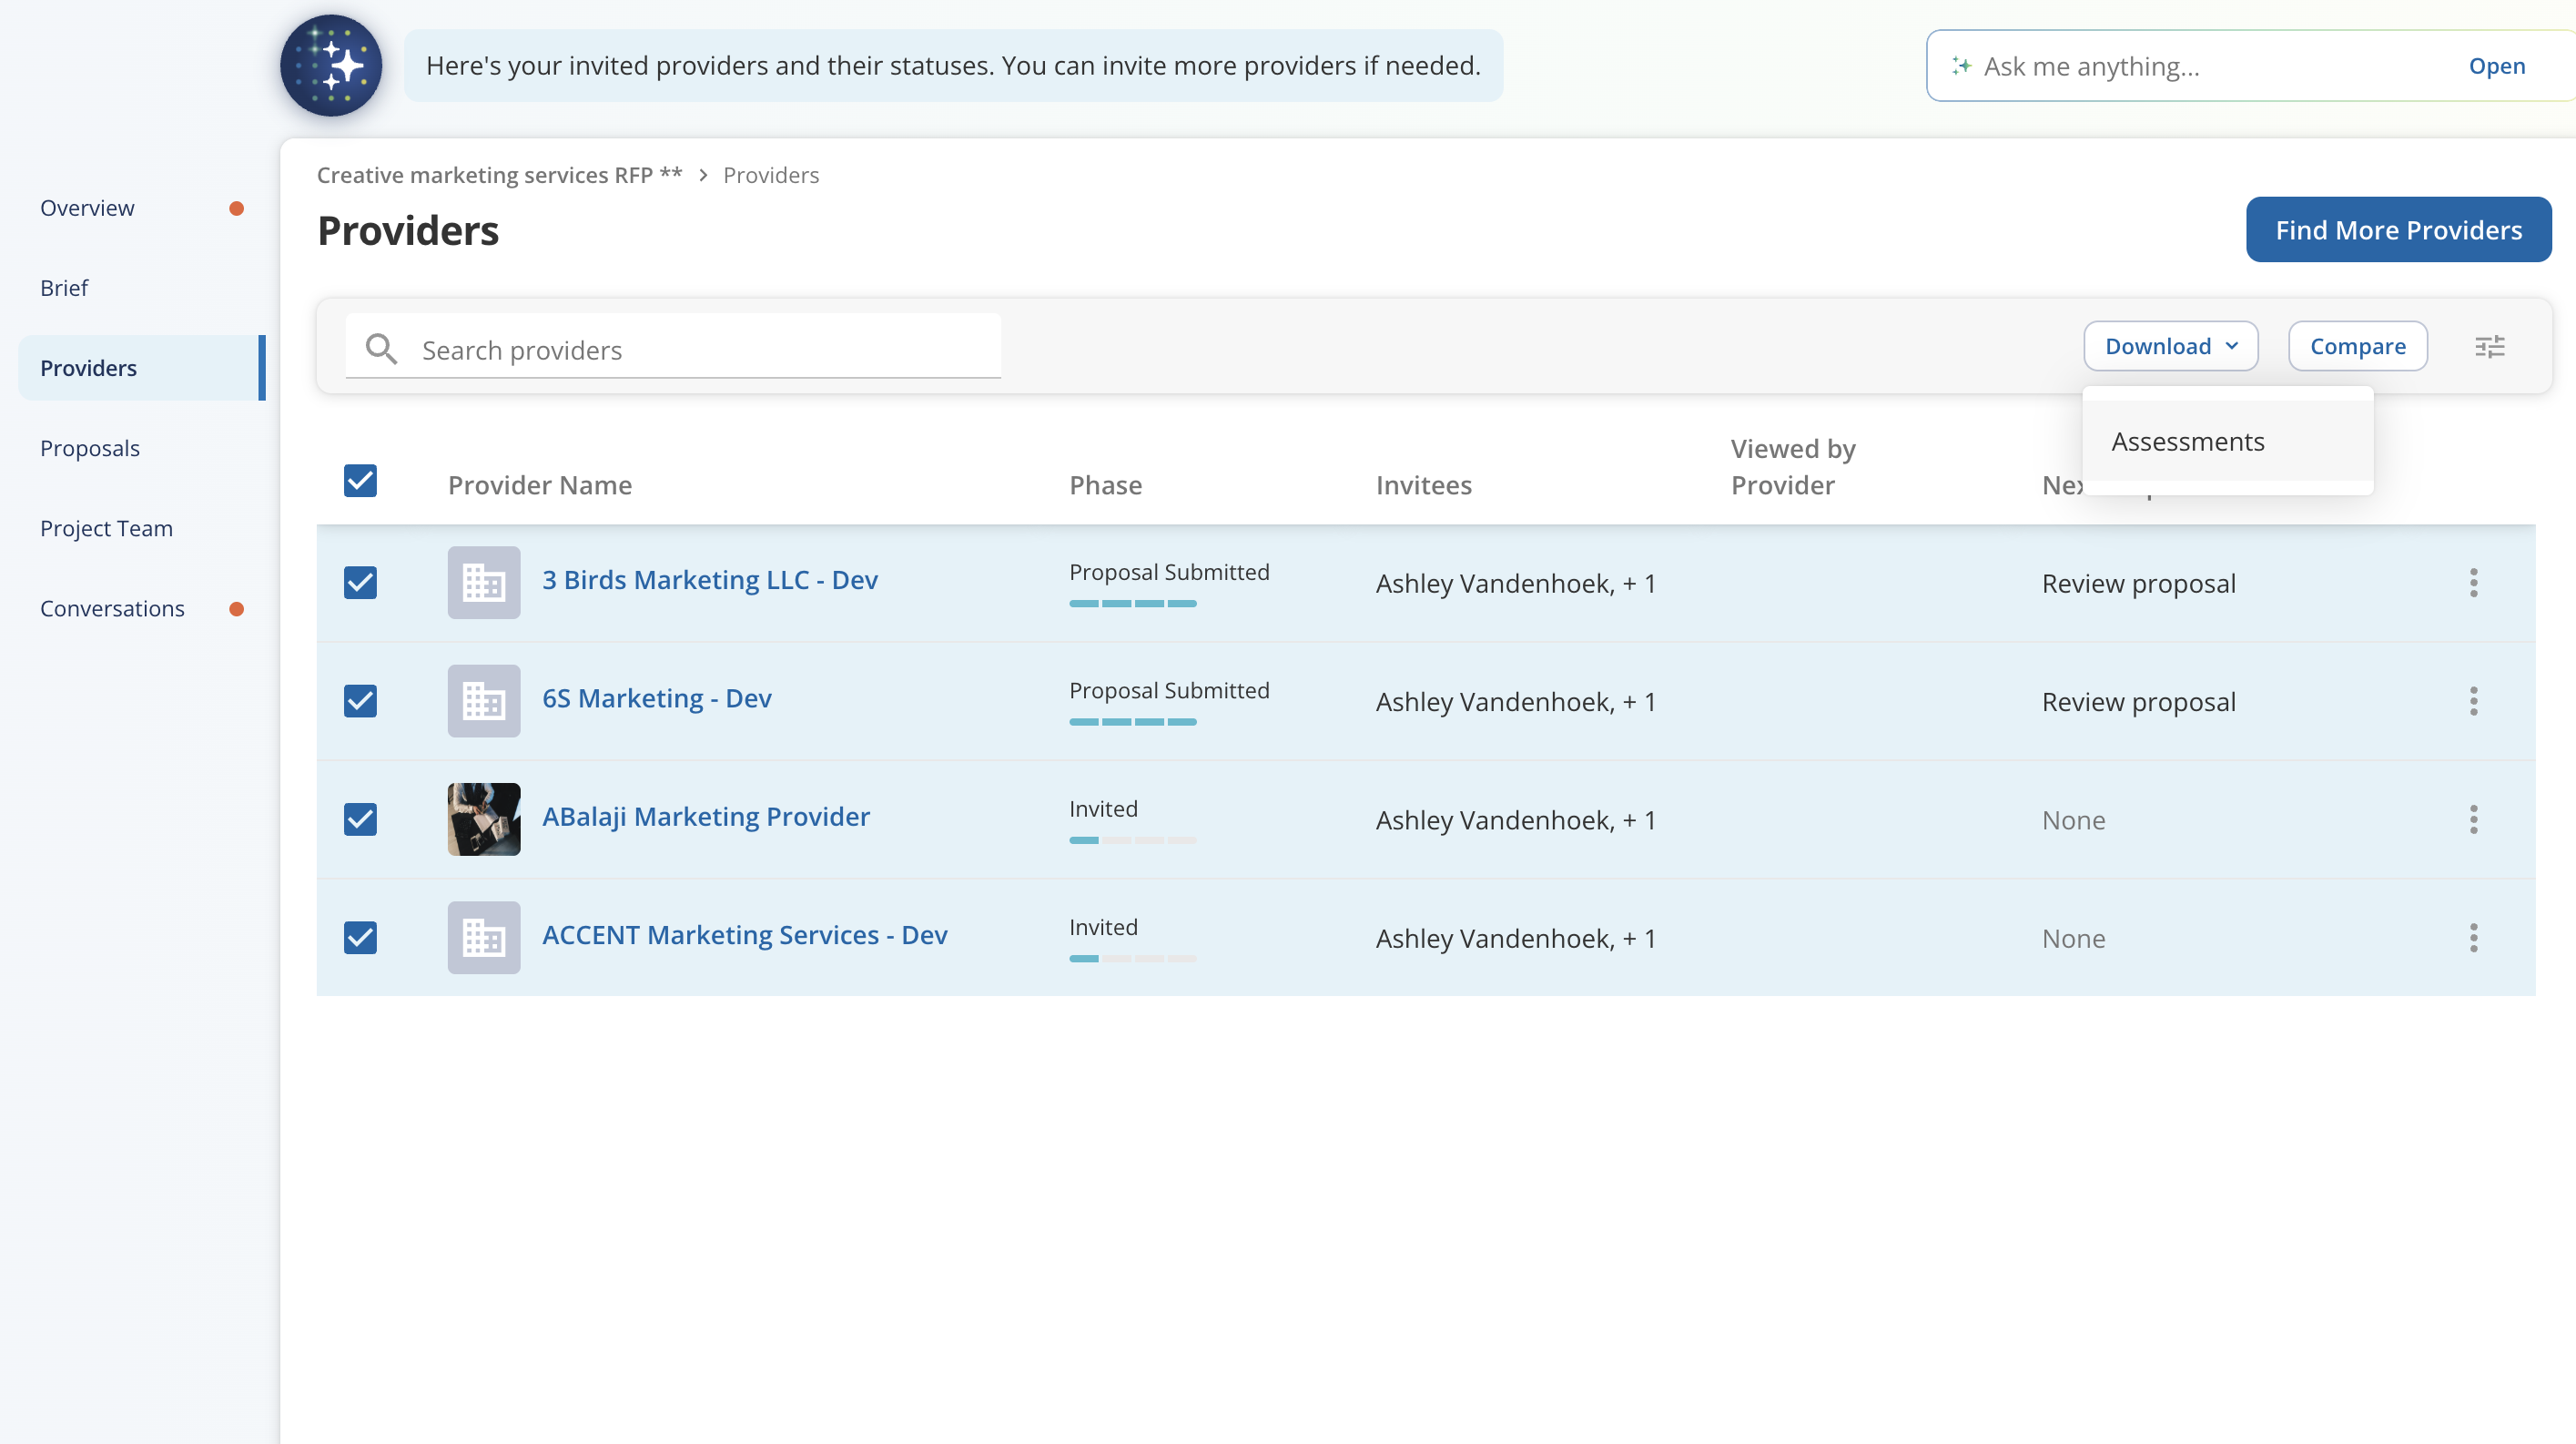2576x1444 pixels.
Task: Choose Assessments from the download menu
Action: [2187, 442]
